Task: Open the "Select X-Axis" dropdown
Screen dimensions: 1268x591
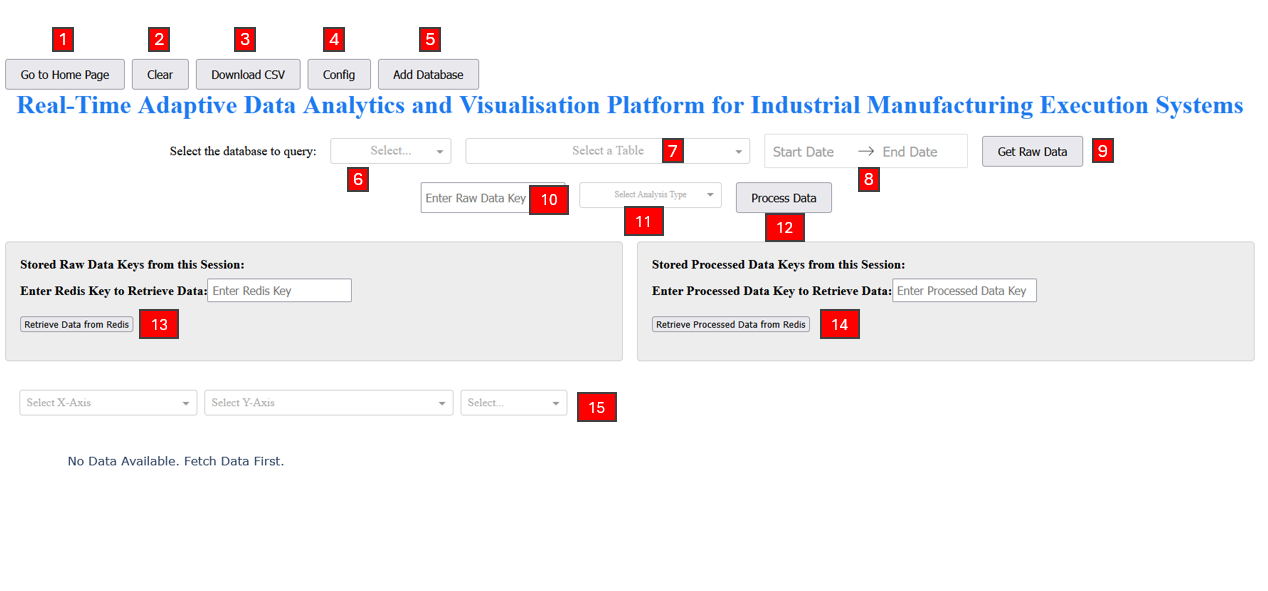Action: 107,402
